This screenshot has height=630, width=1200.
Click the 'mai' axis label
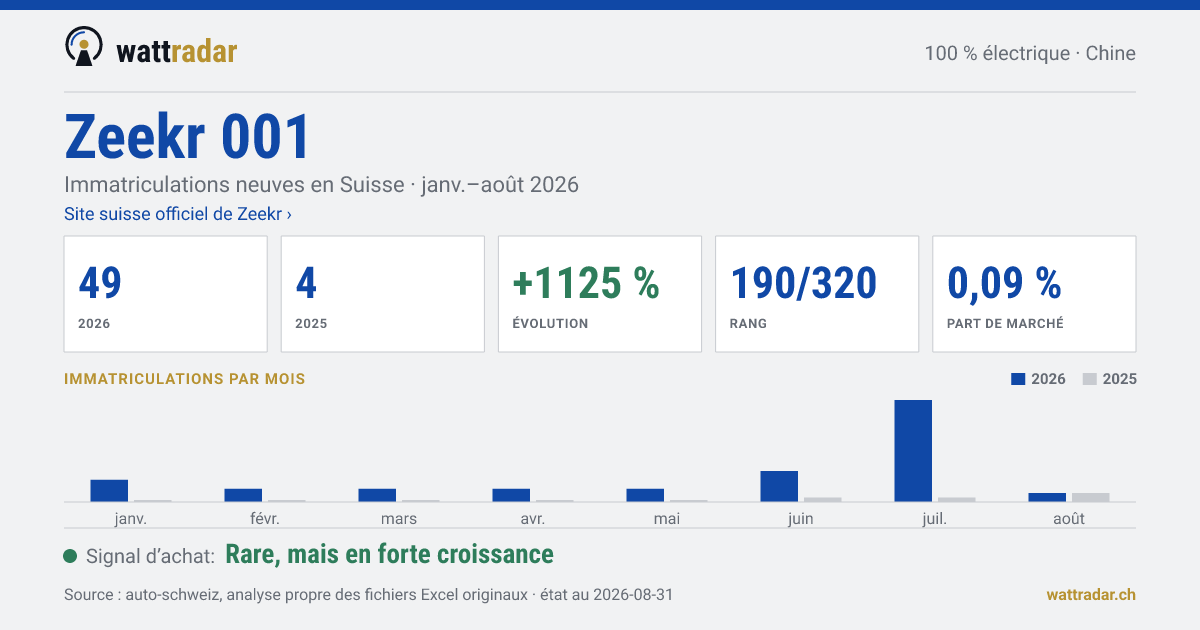click(667, 518)
